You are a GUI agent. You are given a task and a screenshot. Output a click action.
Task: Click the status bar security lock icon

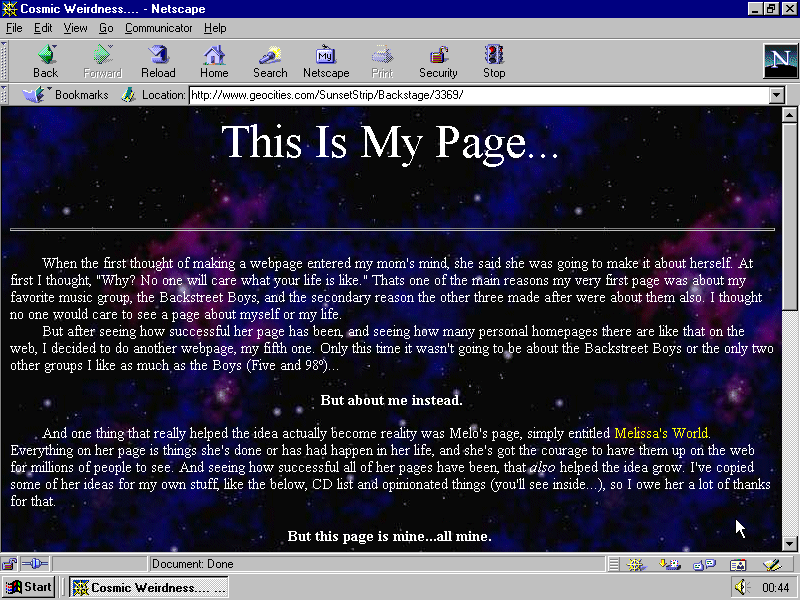tap(9, 564)
